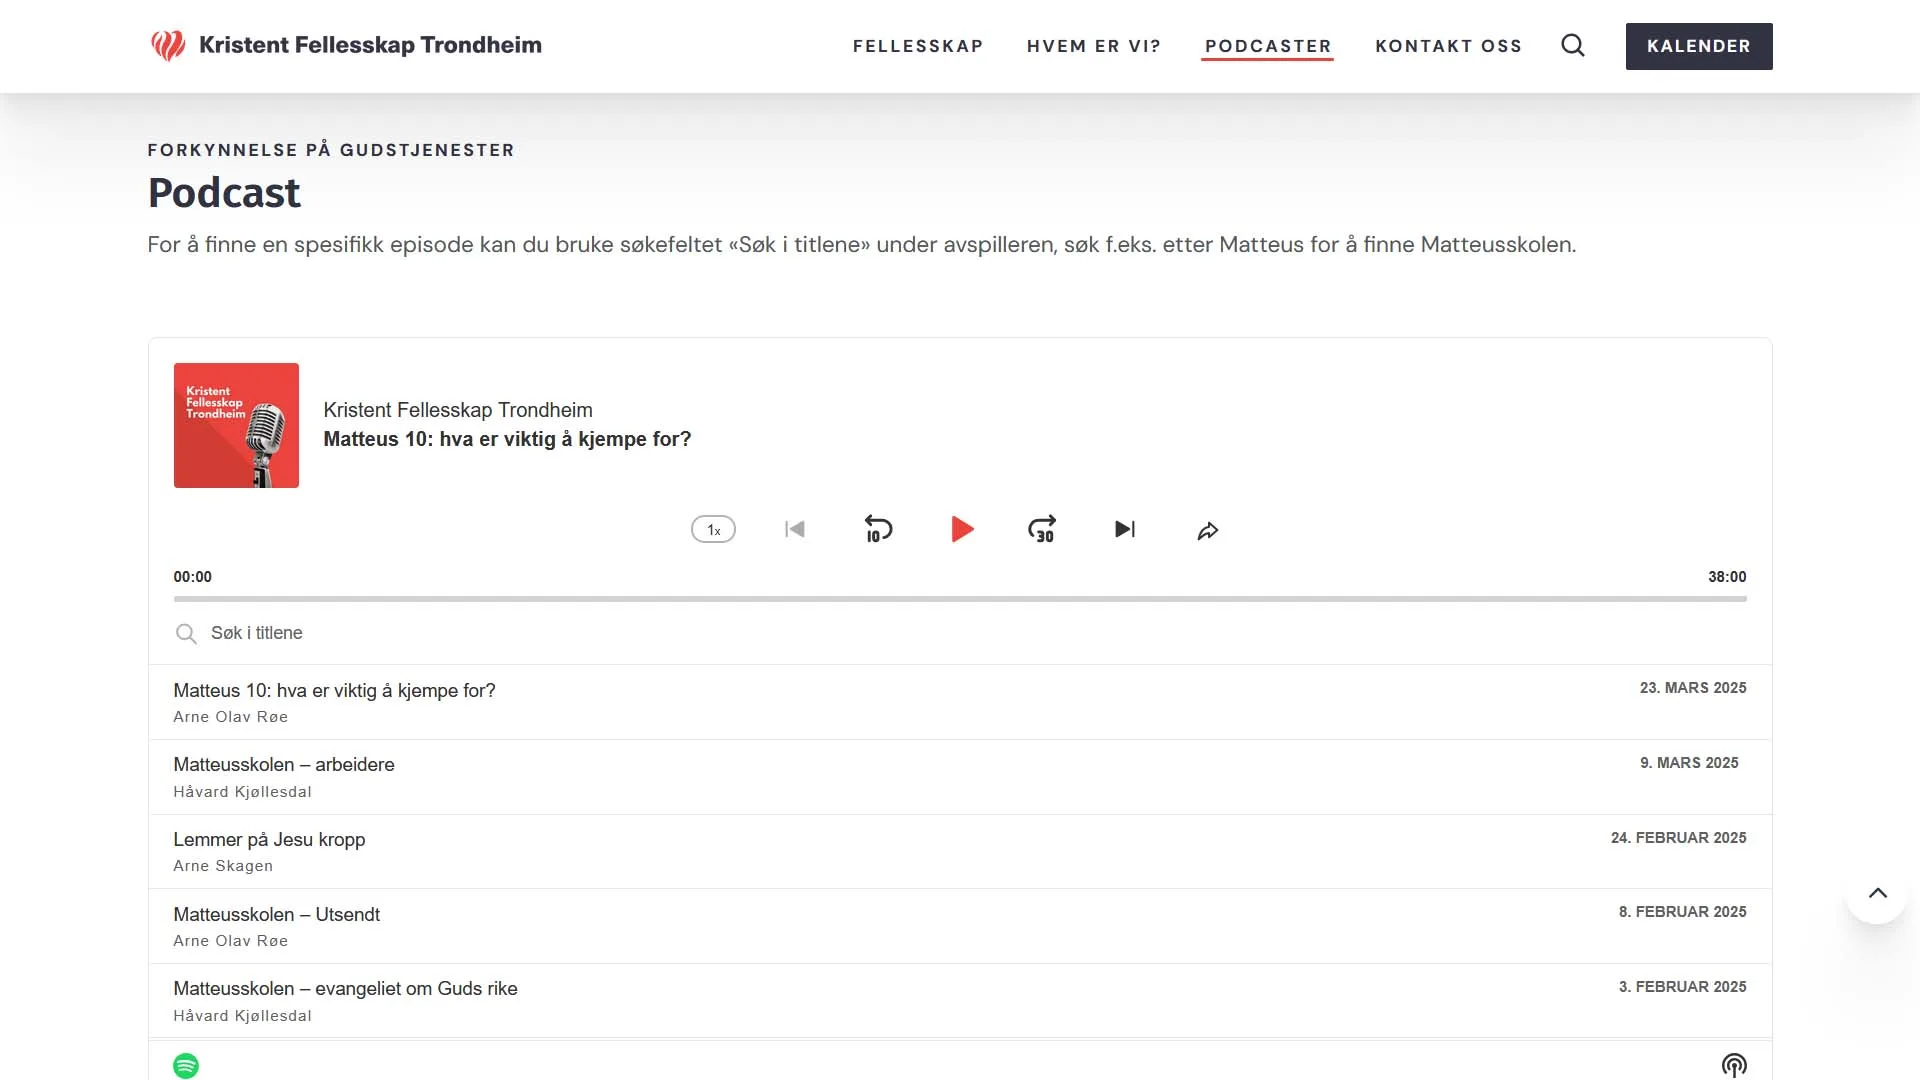Rewind 10 seconds
Screen dimensions: 1920x1080
click(878, 529)
